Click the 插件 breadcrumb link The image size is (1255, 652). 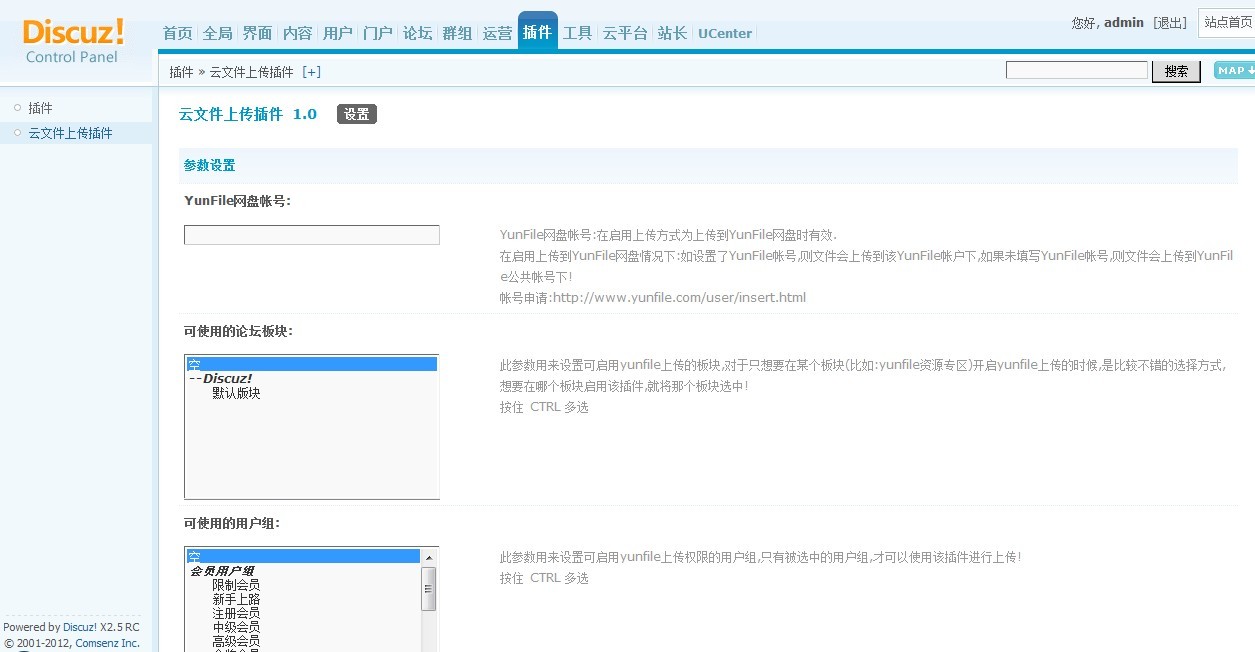181,72
